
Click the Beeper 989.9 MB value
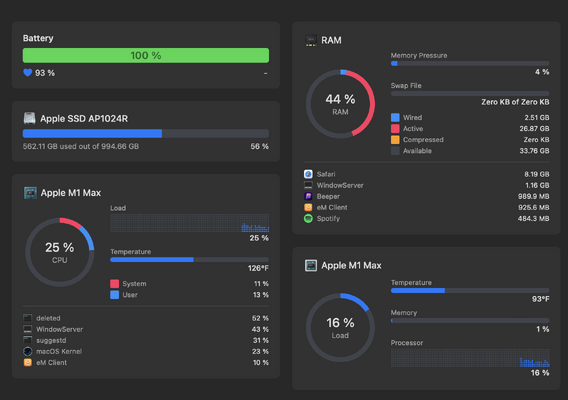click(534, 196)
